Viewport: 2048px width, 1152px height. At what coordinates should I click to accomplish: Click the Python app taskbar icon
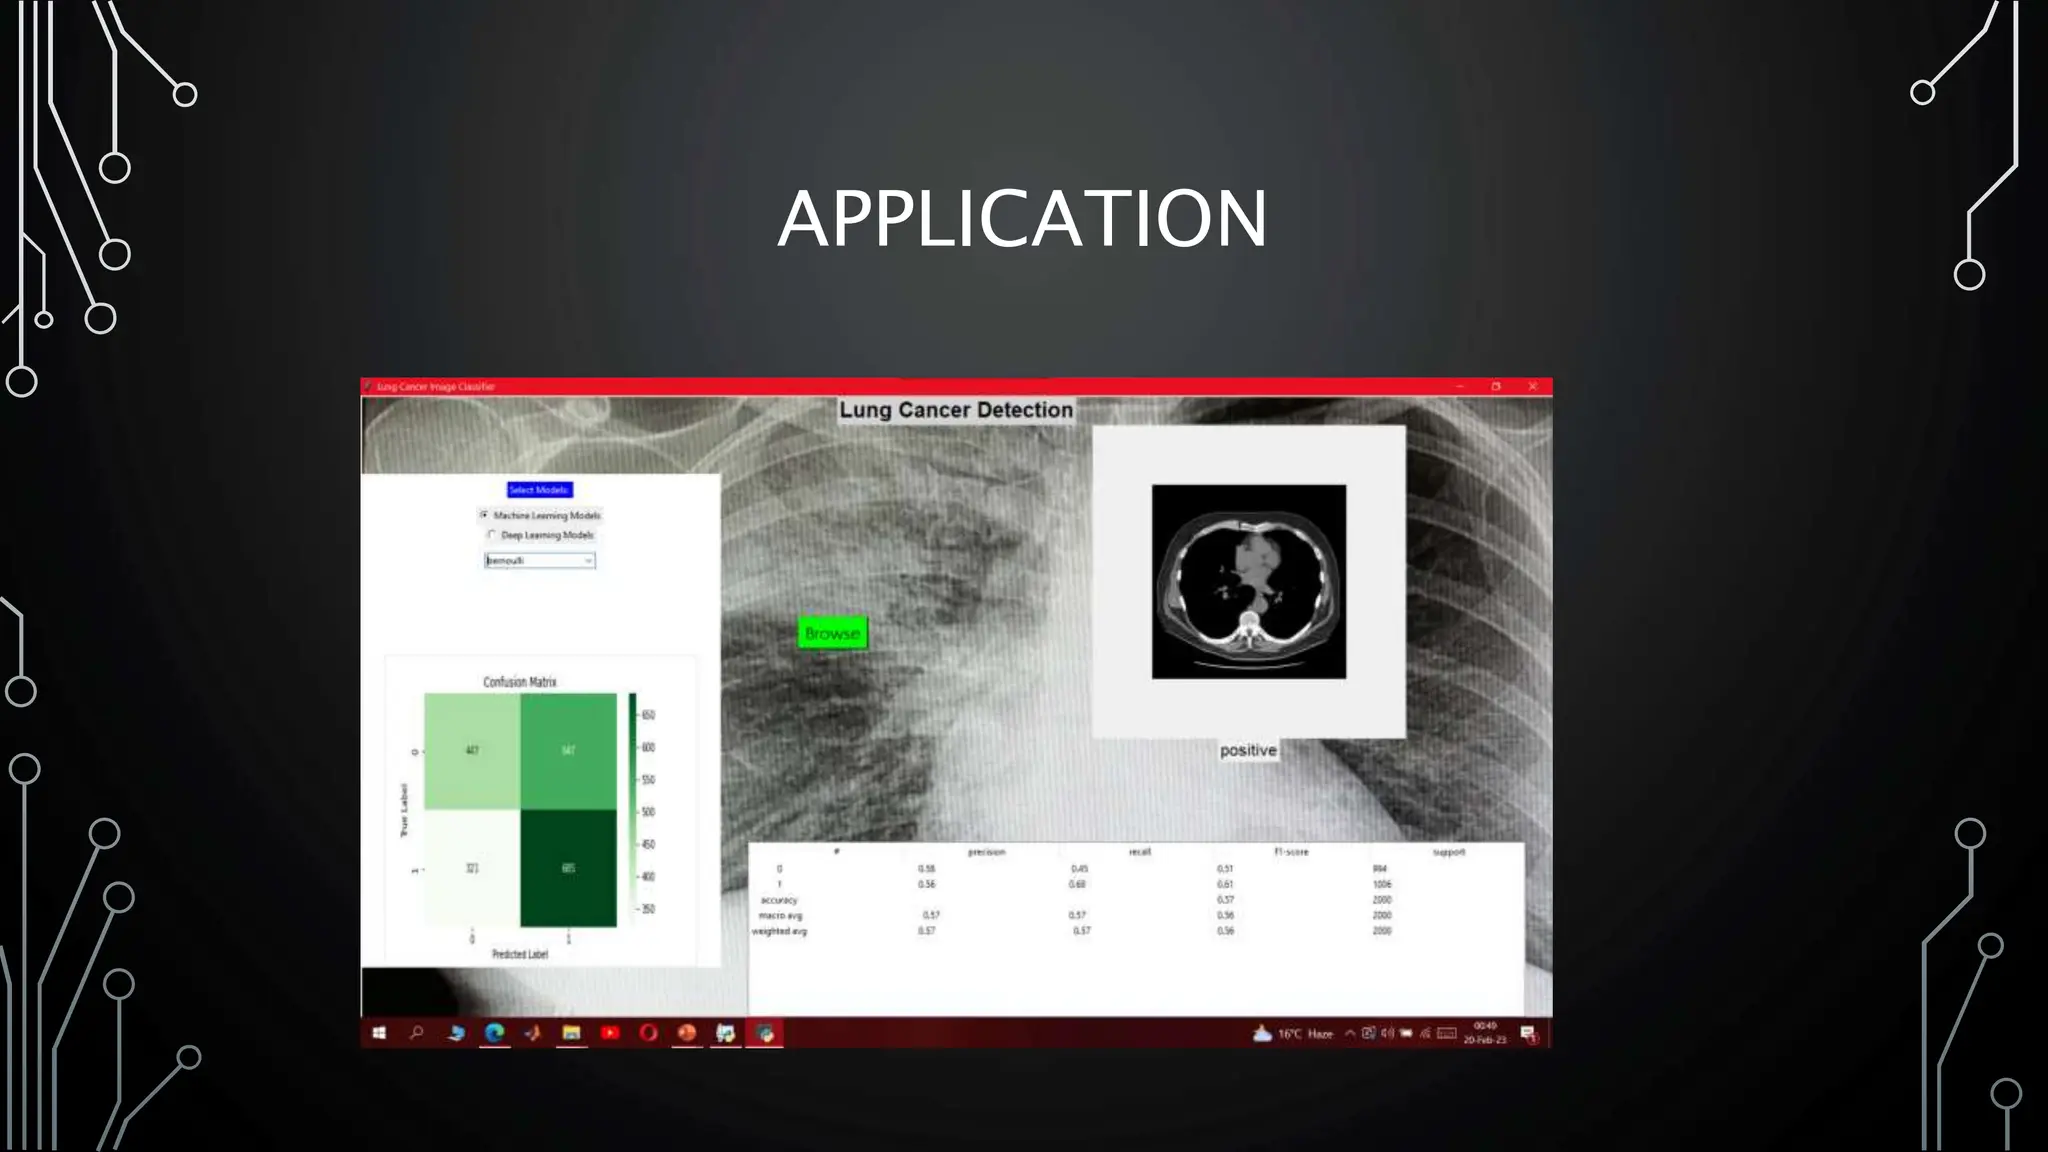tap(765, 1033)
